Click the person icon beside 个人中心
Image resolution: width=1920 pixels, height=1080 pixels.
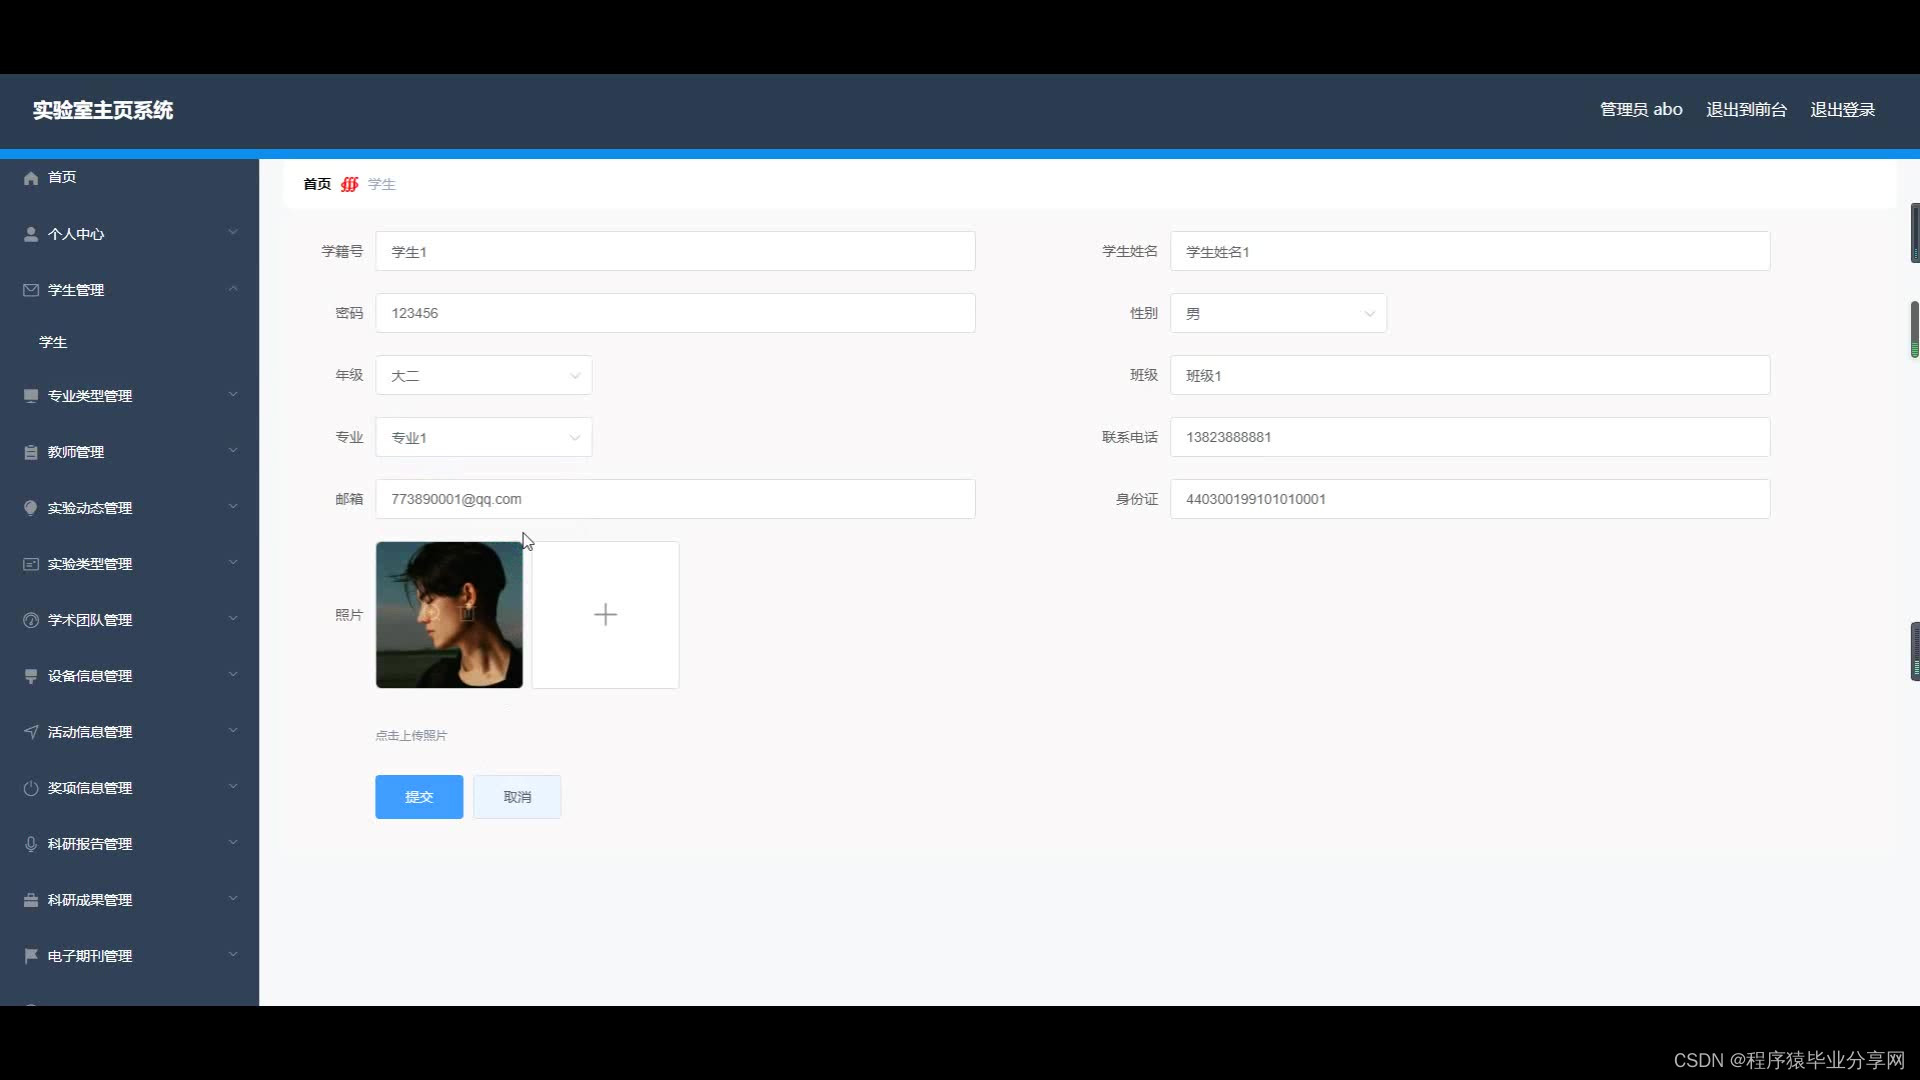click(31, 234)
